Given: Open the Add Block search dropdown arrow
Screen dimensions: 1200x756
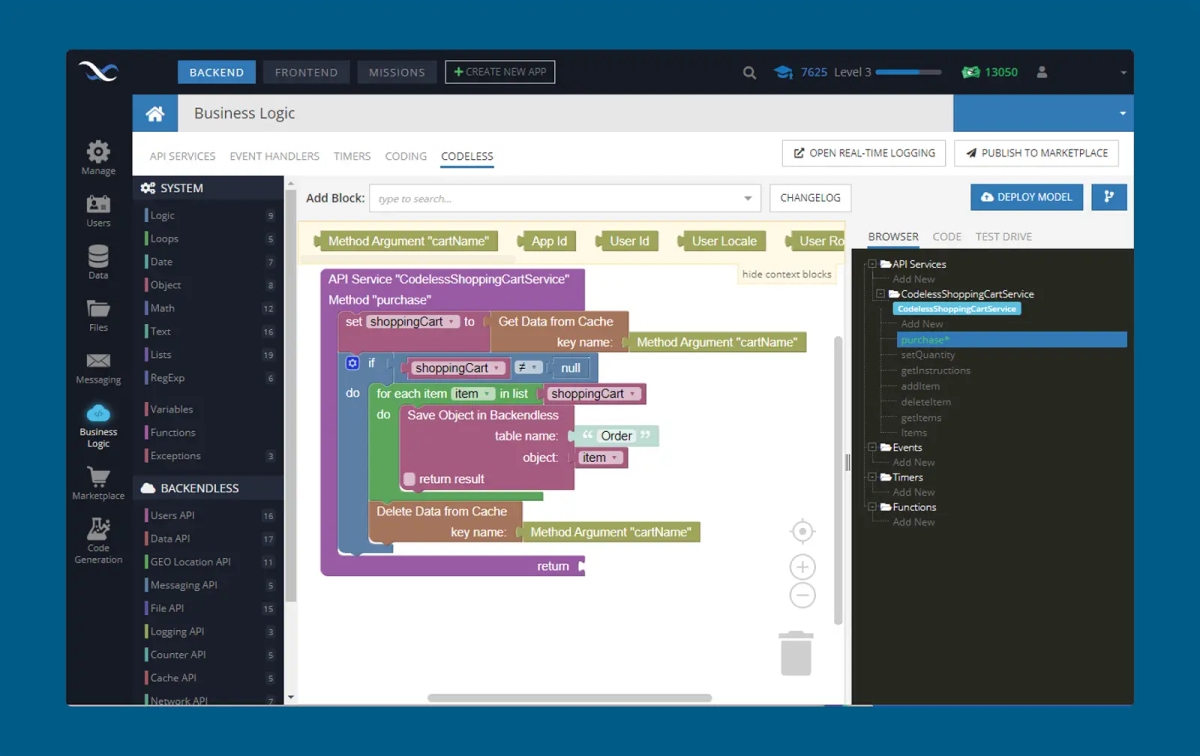Looking at the screenshot, I should tap(748, 198).
